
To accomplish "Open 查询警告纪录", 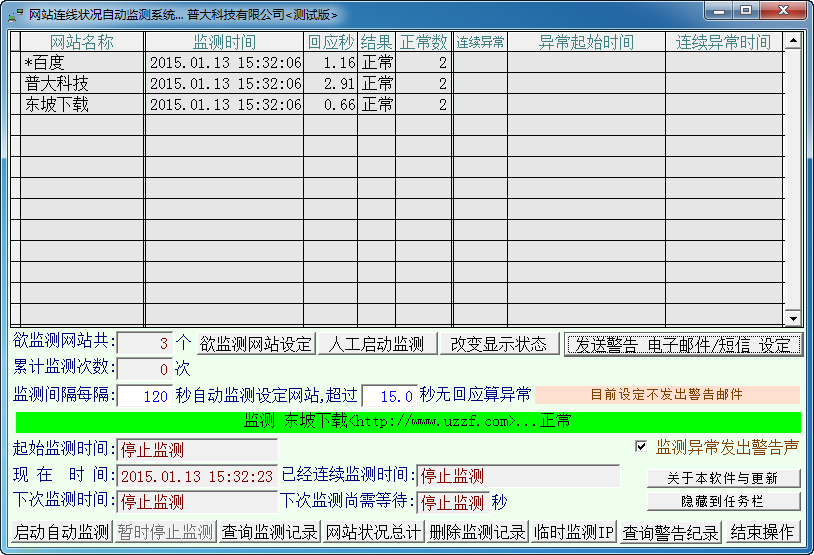I will coord(670,532).
